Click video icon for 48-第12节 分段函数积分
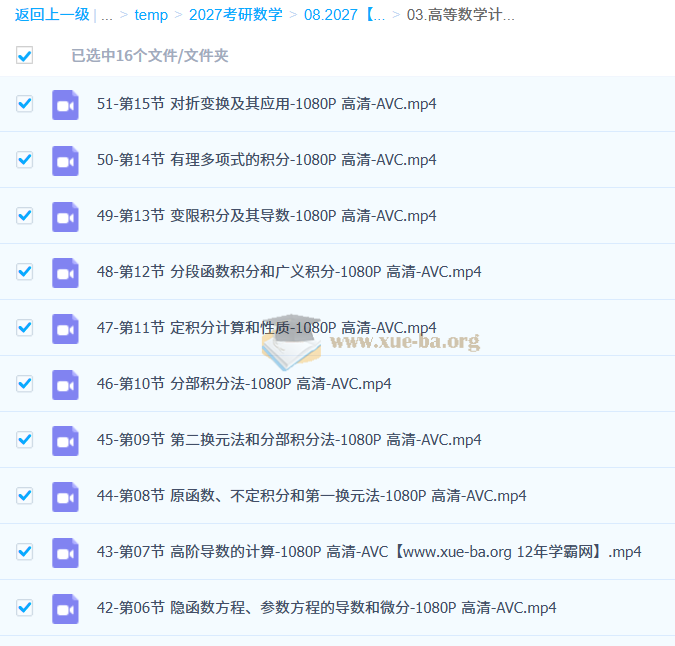This screenshot has width=675, height=646. click(65, 272)
